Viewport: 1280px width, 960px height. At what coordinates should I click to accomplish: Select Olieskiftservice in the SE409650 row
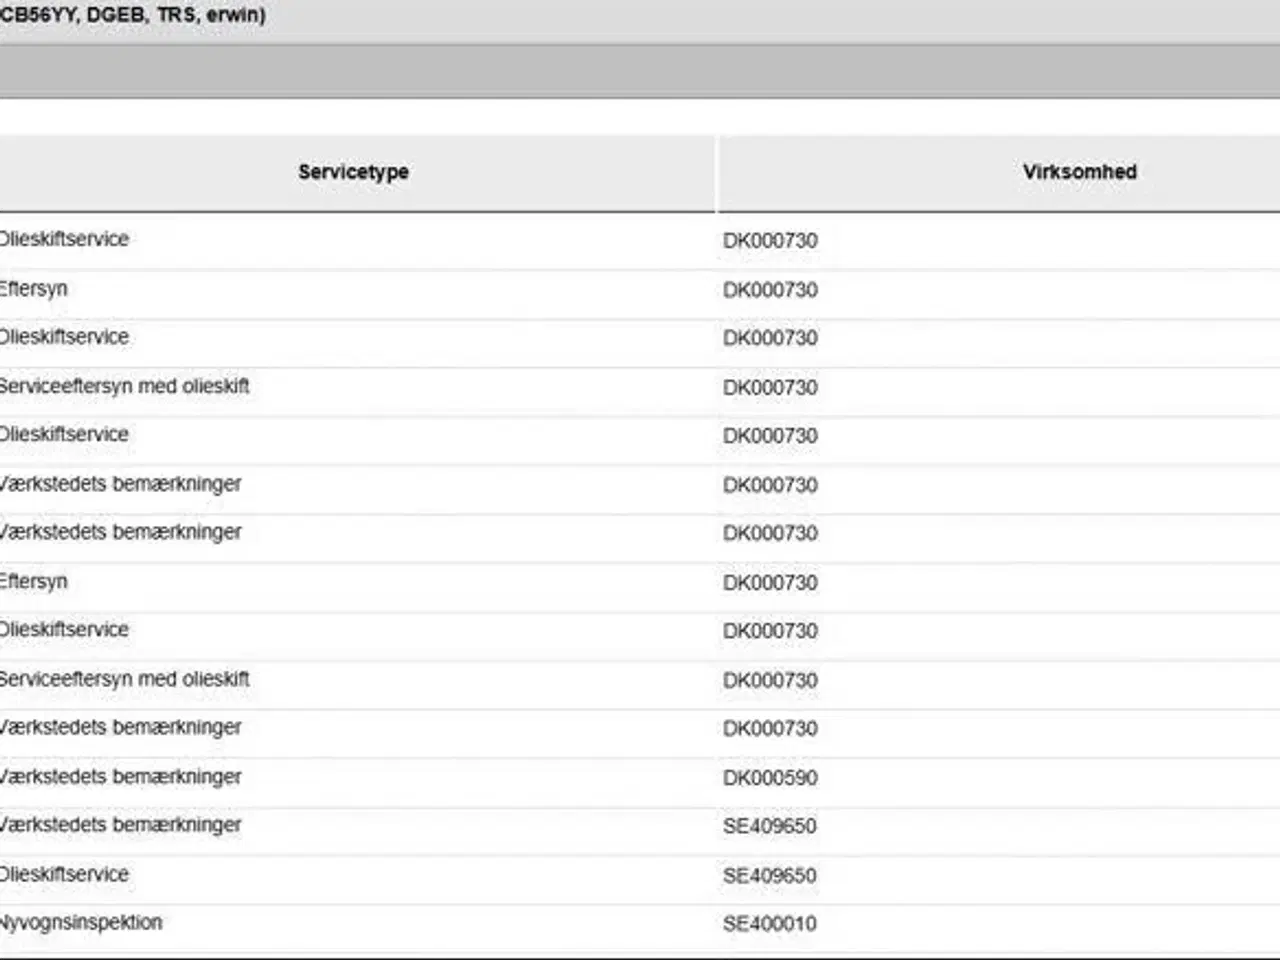point(65,874)
